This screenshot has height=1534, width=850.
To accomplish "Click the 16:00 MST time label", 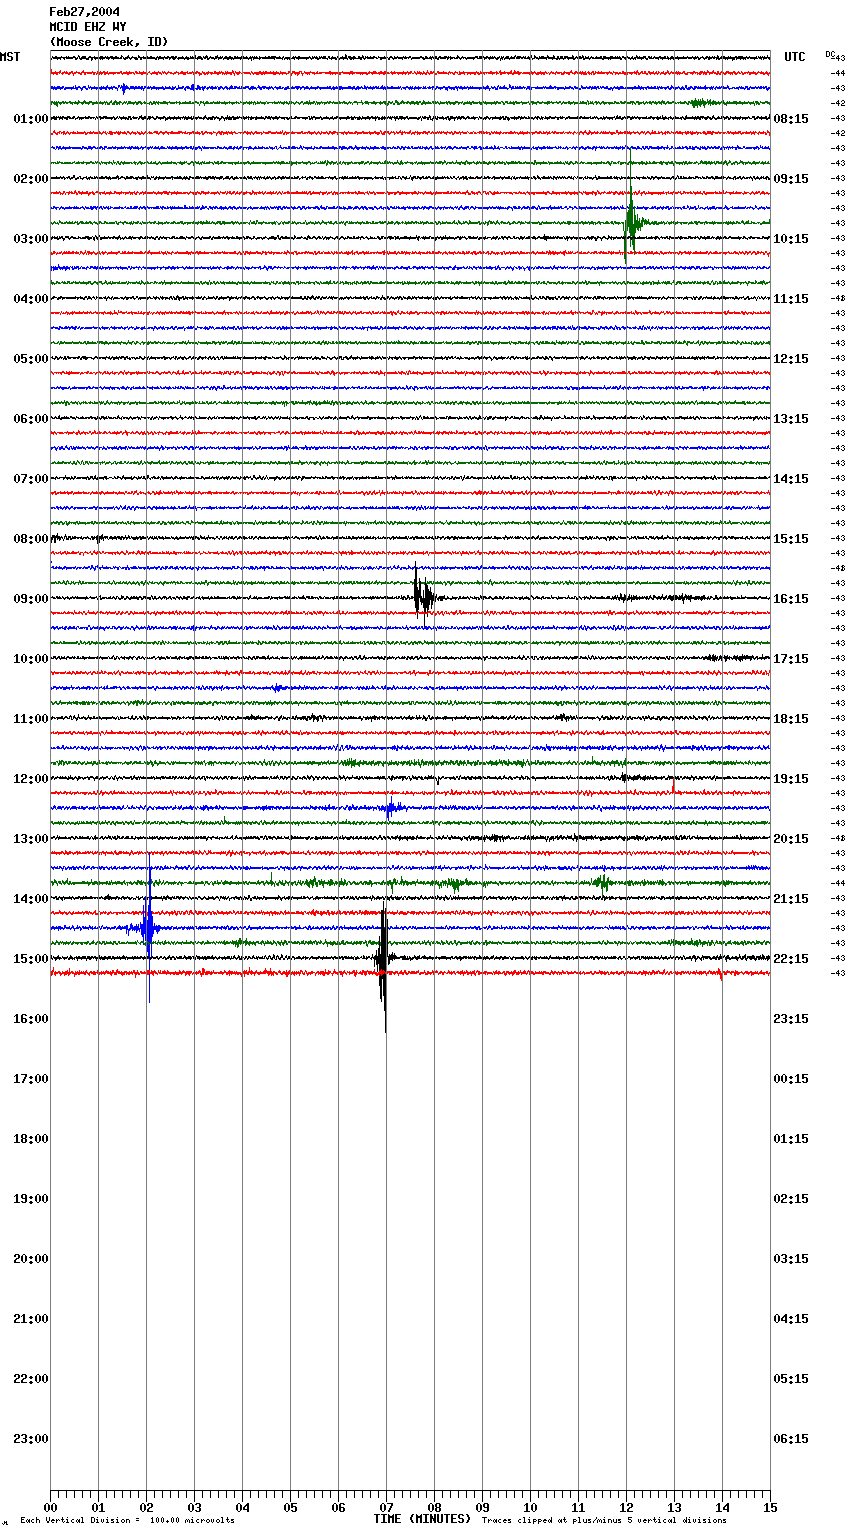I will [30, 1019].
